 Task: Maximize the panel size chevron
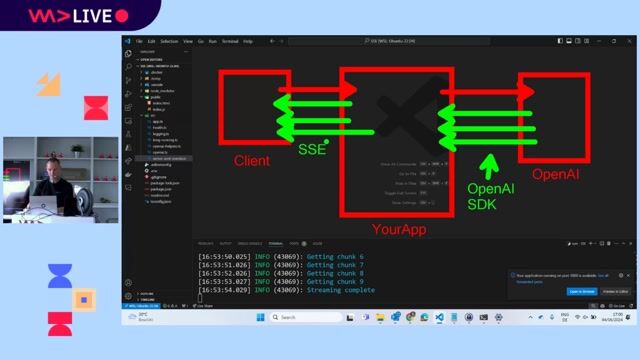624,244
